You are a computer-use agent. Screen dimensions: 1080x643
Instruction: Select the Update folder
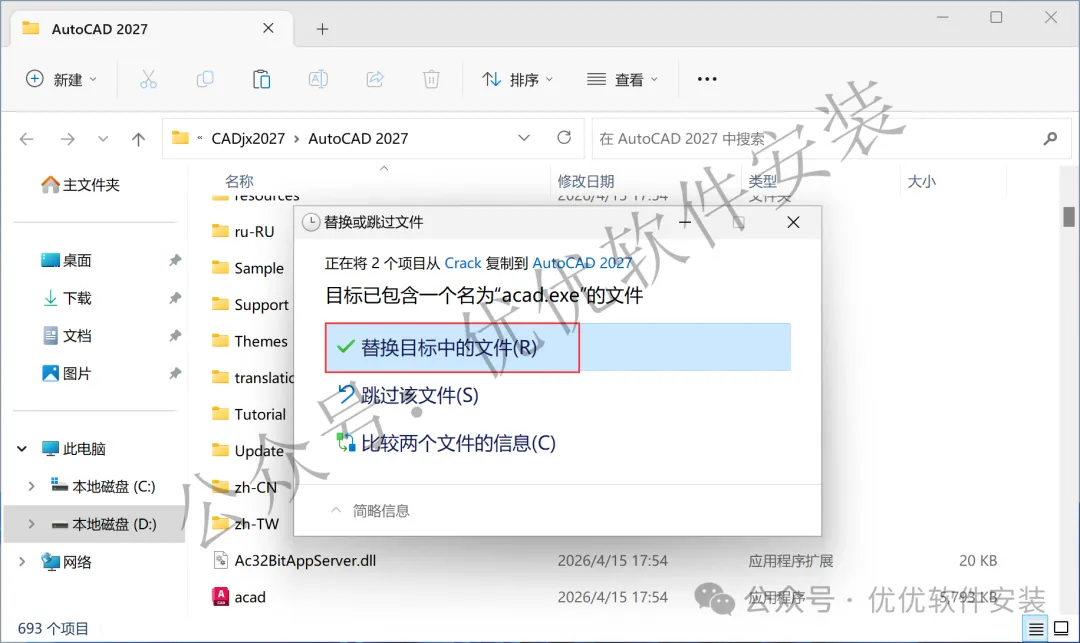point(248,450)
